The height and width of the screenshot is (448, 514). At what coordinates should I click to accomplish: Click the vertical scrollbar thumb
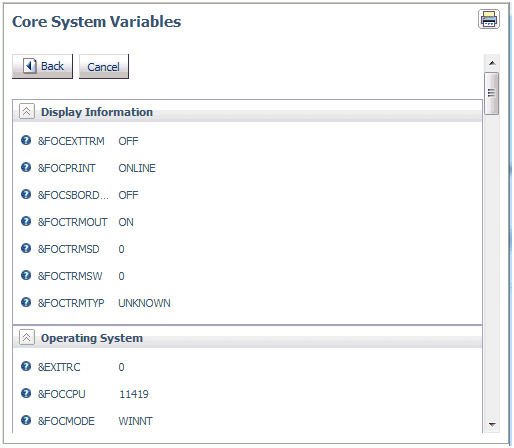tap(492, 93)
